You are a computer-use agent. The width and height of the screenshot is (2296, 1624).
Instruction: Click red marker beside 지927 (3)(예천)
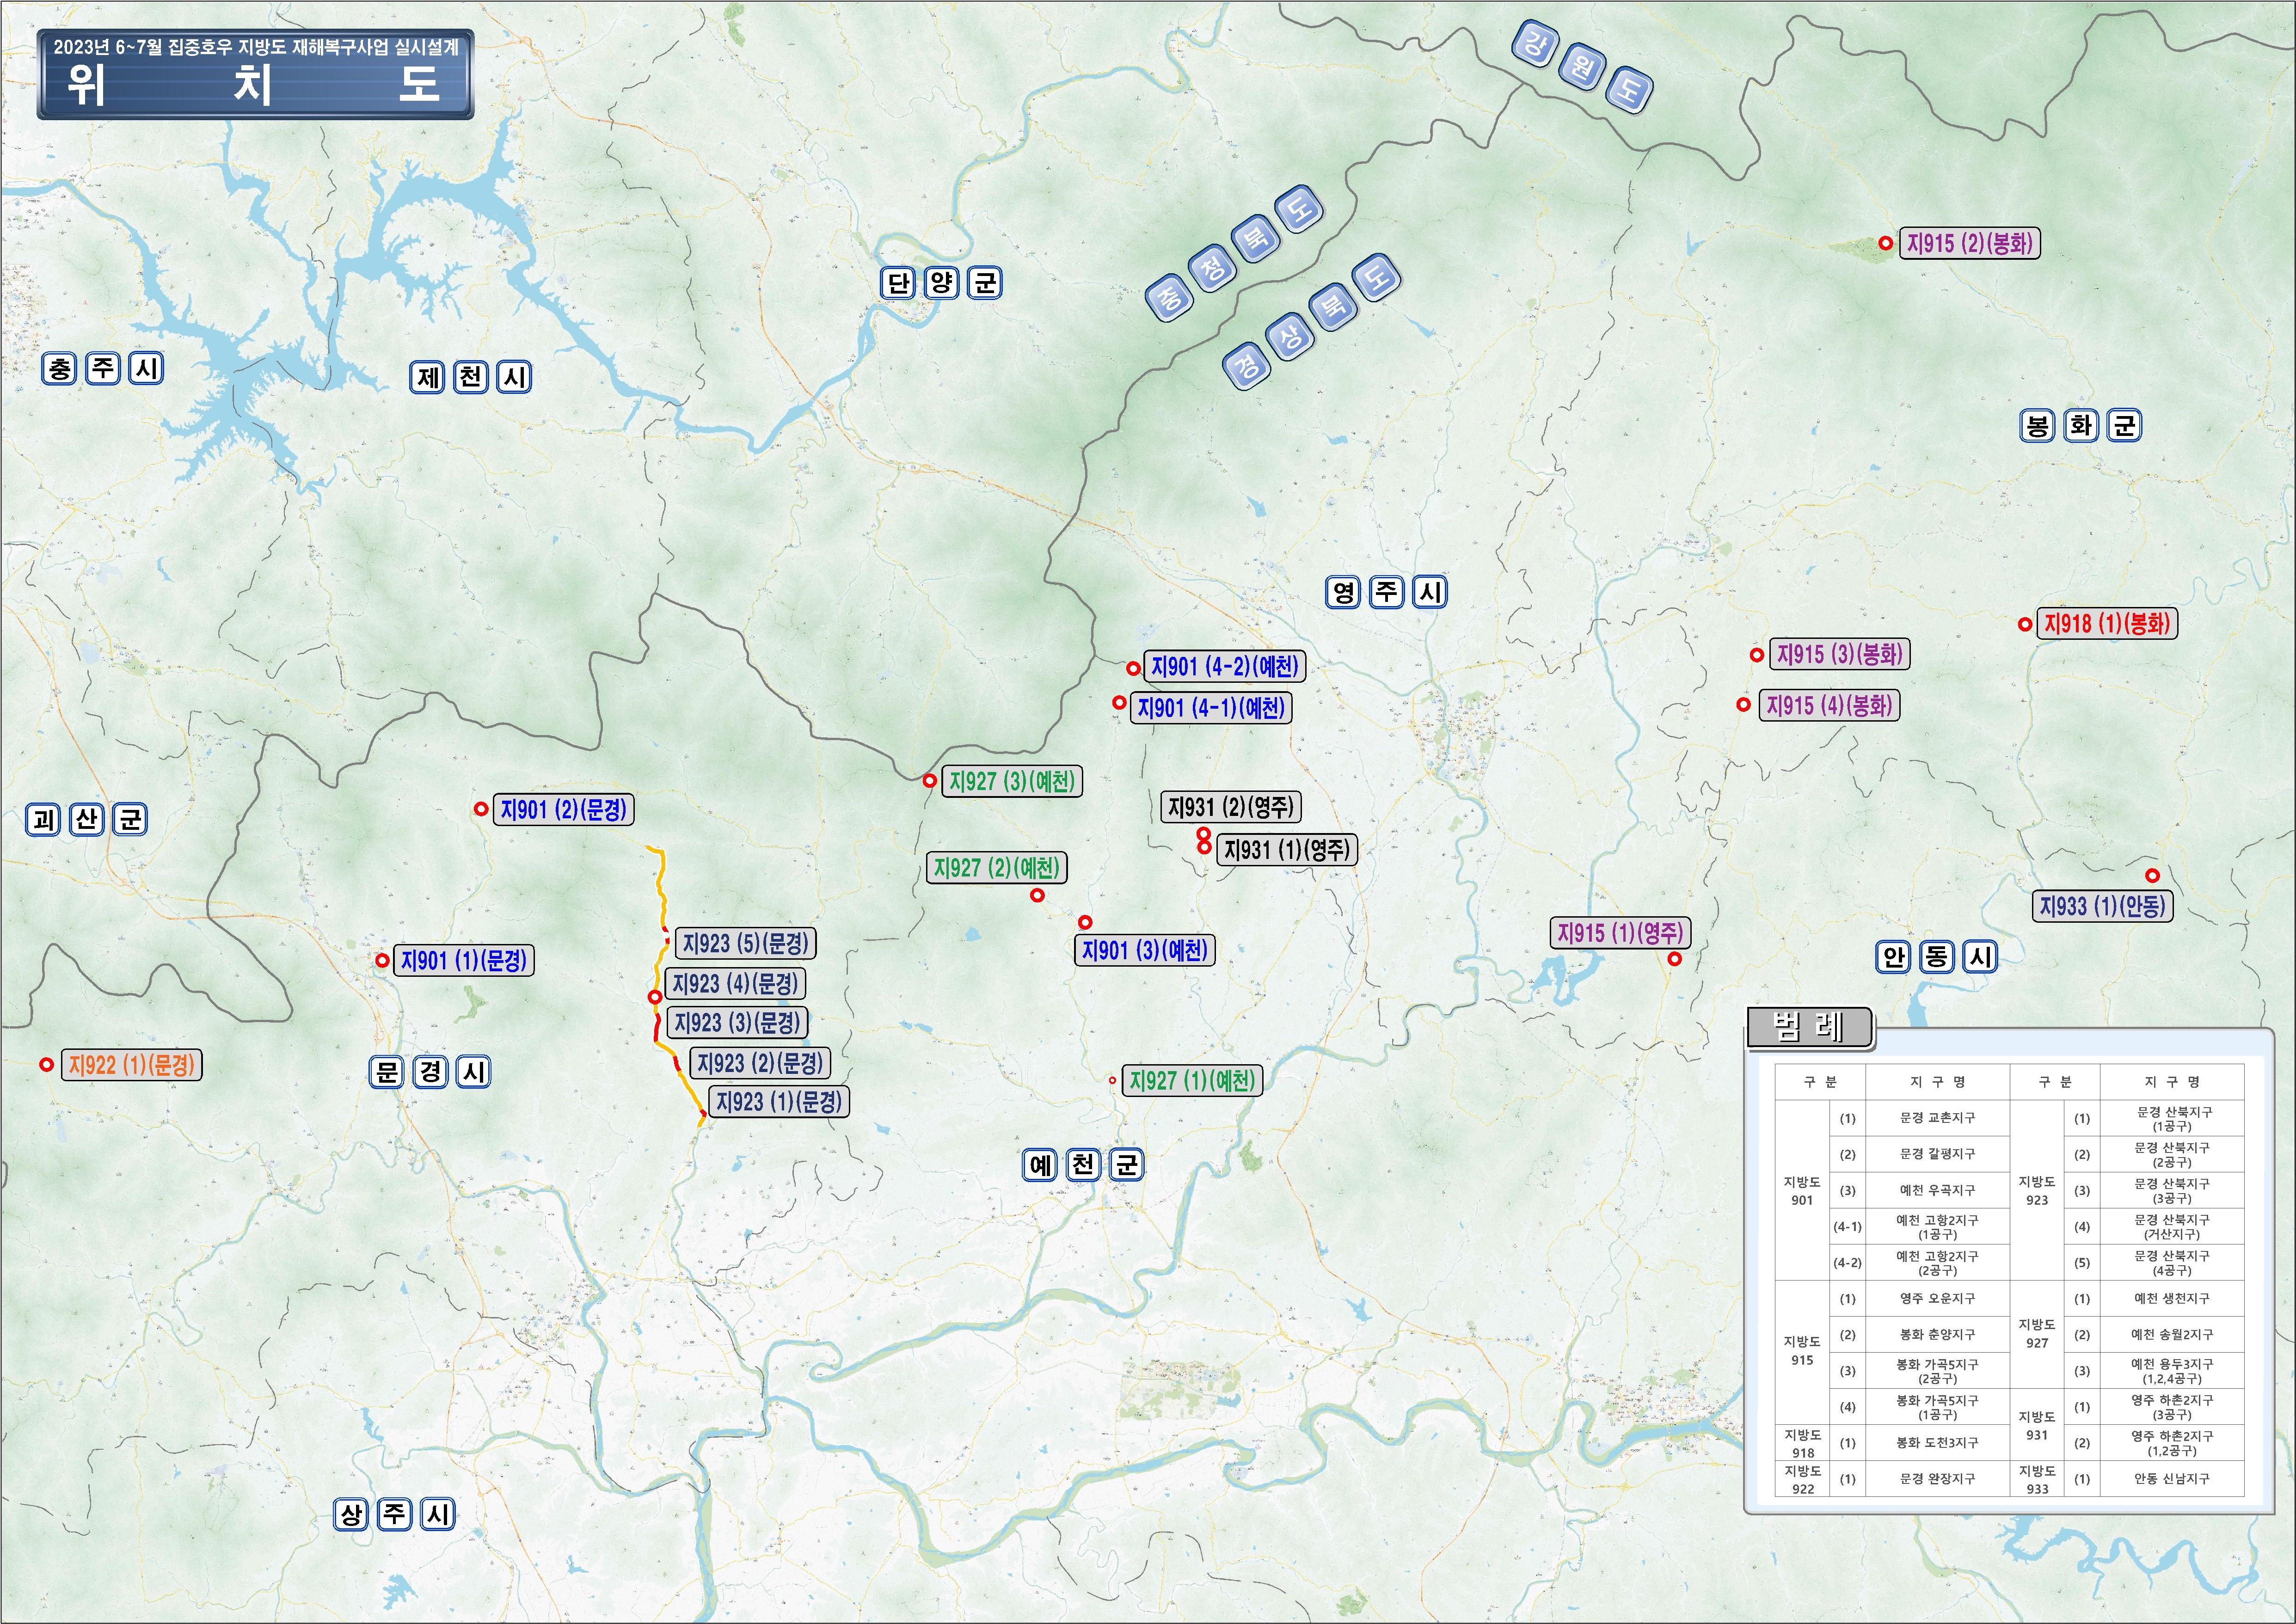tap(929, 780)
